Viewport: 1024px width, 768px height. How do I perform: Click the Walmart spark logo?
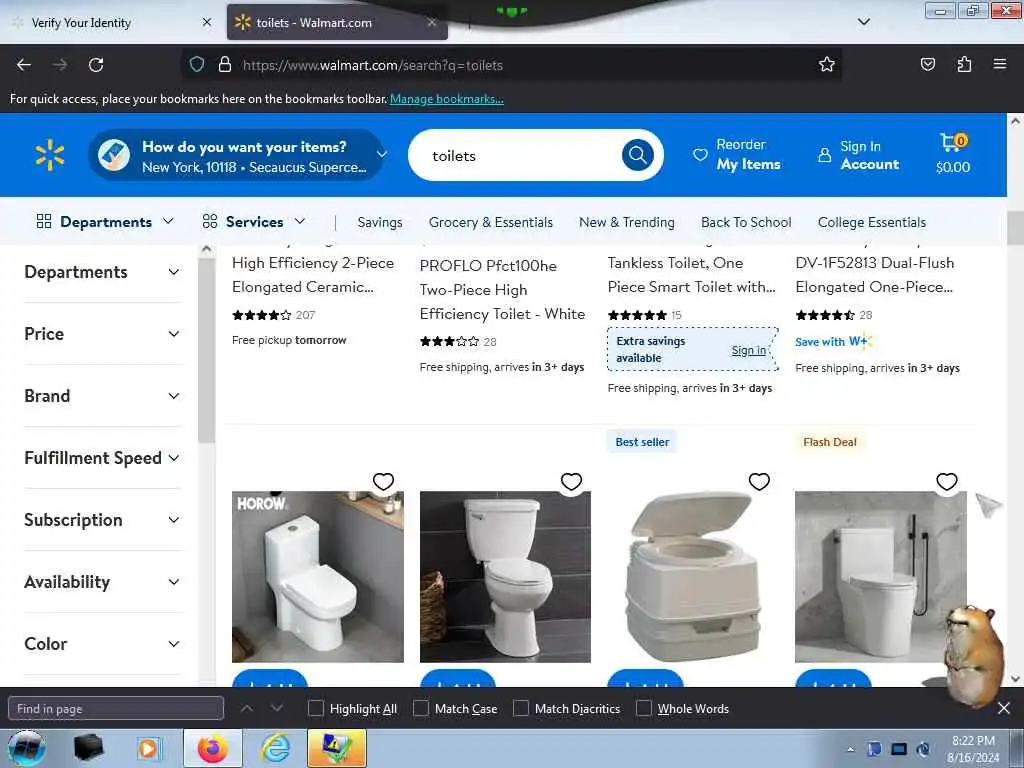pyautogui.click(x=50, y=155)
